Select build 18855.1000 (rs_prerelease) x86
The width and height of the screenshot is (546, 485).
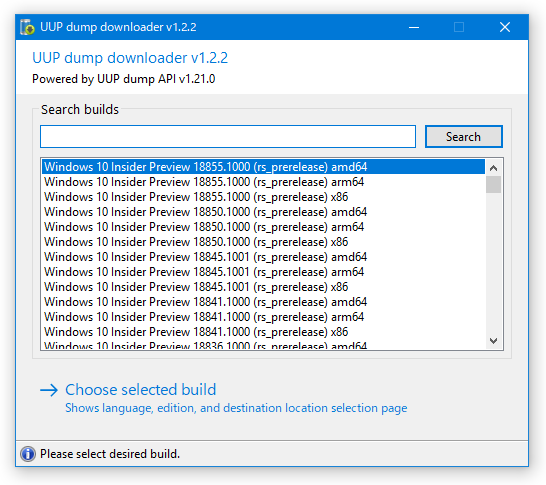[263, 197]
